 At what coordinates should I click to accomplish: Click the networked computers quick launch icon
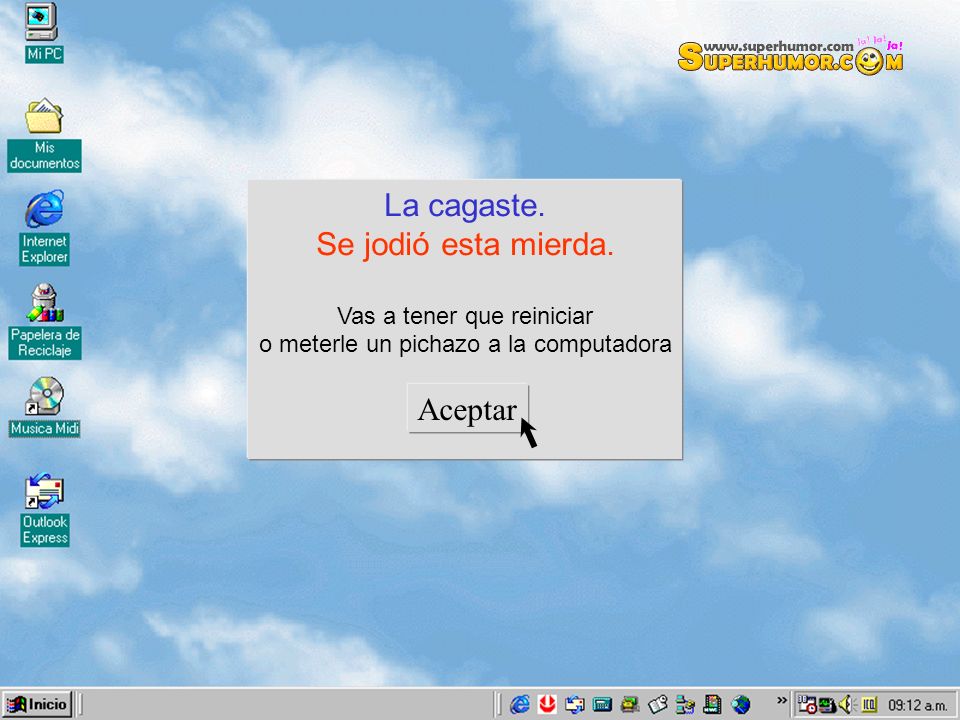685,705
